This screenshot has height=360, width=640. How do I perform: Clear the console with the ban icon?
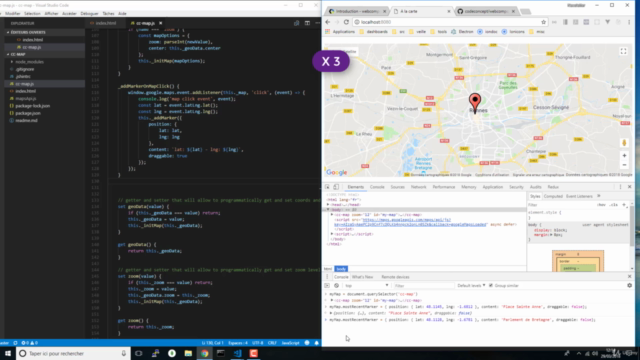tap(336, 286)
